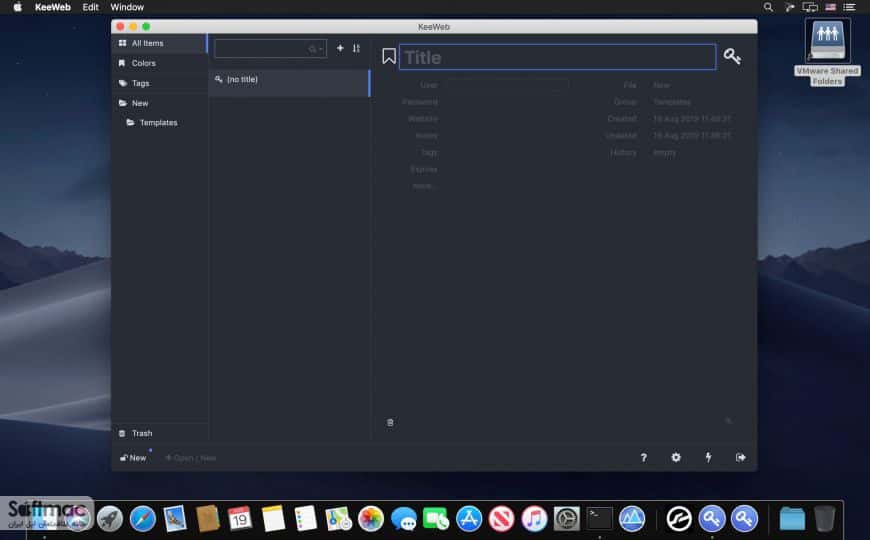This screenshot has height=540, width=870.
Task: Open the Dock Trash can
Action: tap(825, 519)
